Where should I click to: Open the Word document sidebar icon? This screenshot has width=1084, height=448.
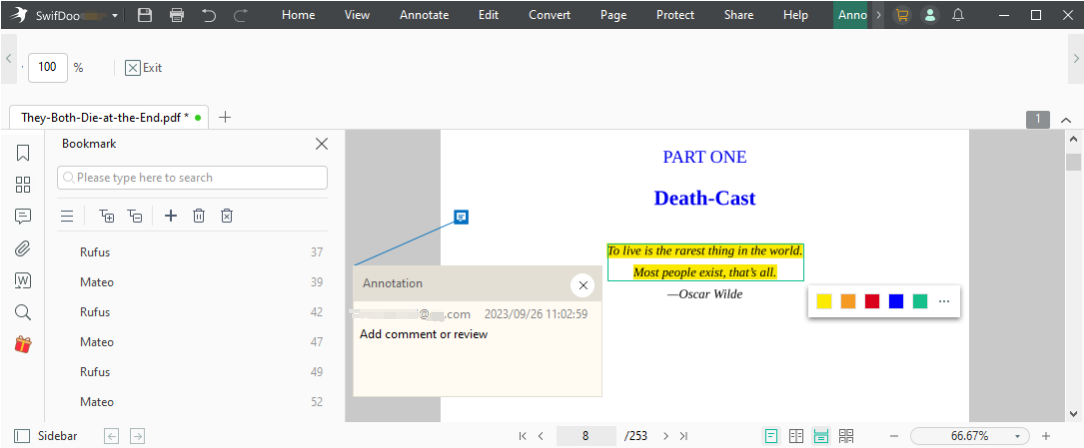point(23,281)
